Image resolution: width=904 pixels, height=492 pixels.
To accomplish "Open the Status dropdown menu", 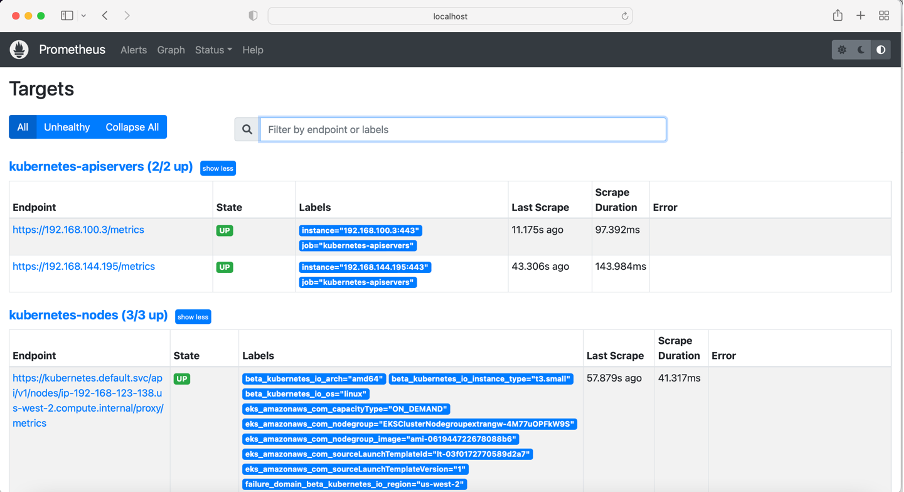I will (213, 50).
